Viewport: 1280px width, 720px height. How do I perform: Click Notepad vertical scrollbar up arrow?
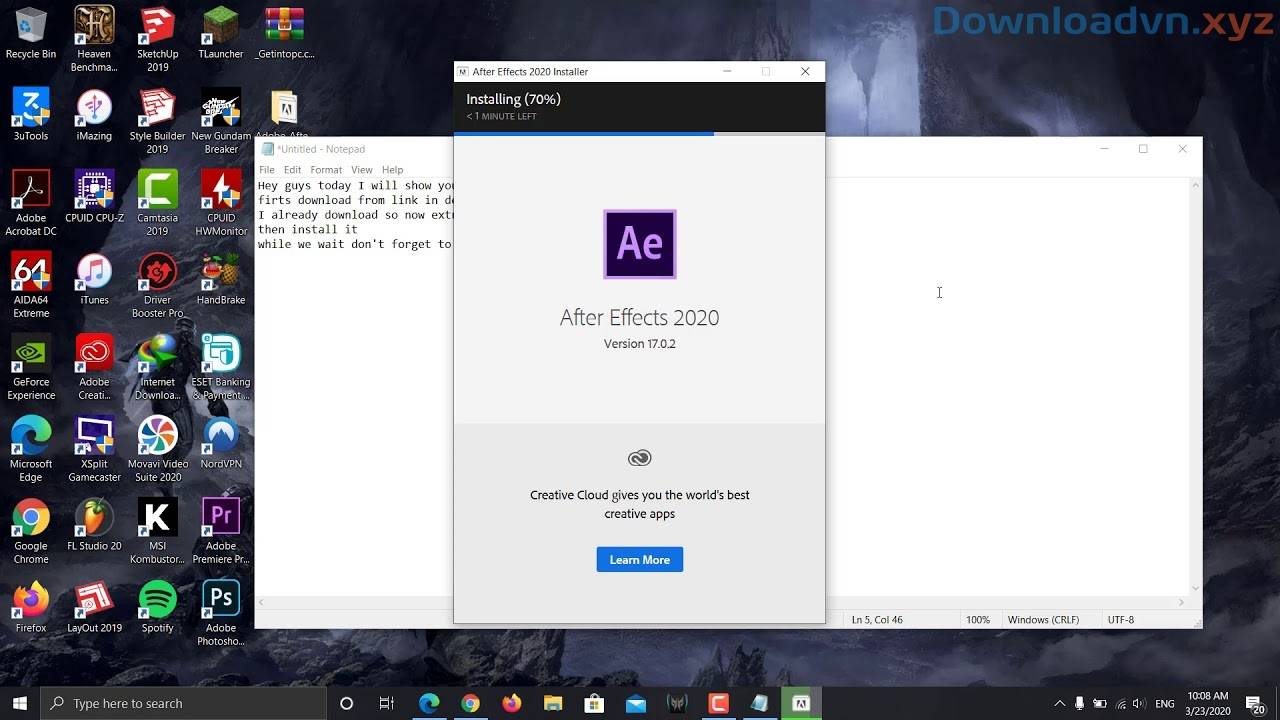[x=1195, y=186]
